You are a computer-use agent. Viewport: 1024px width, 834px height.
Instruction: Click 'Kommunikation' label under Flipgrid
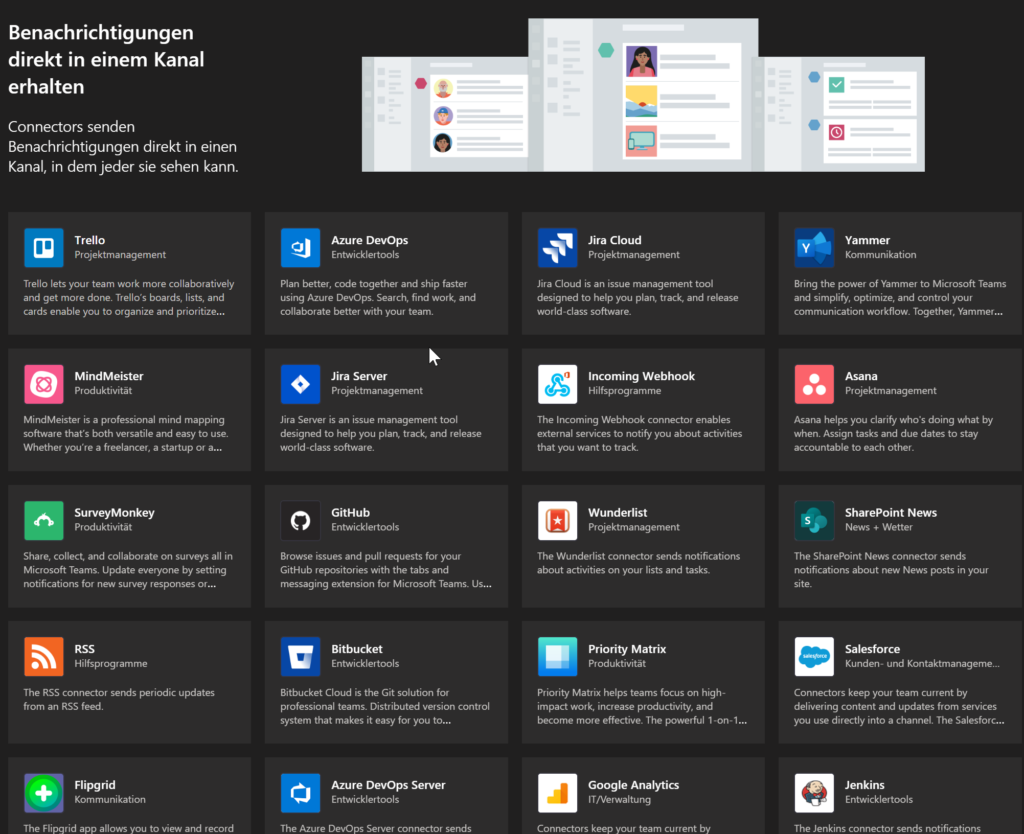[x=110, y=799]
